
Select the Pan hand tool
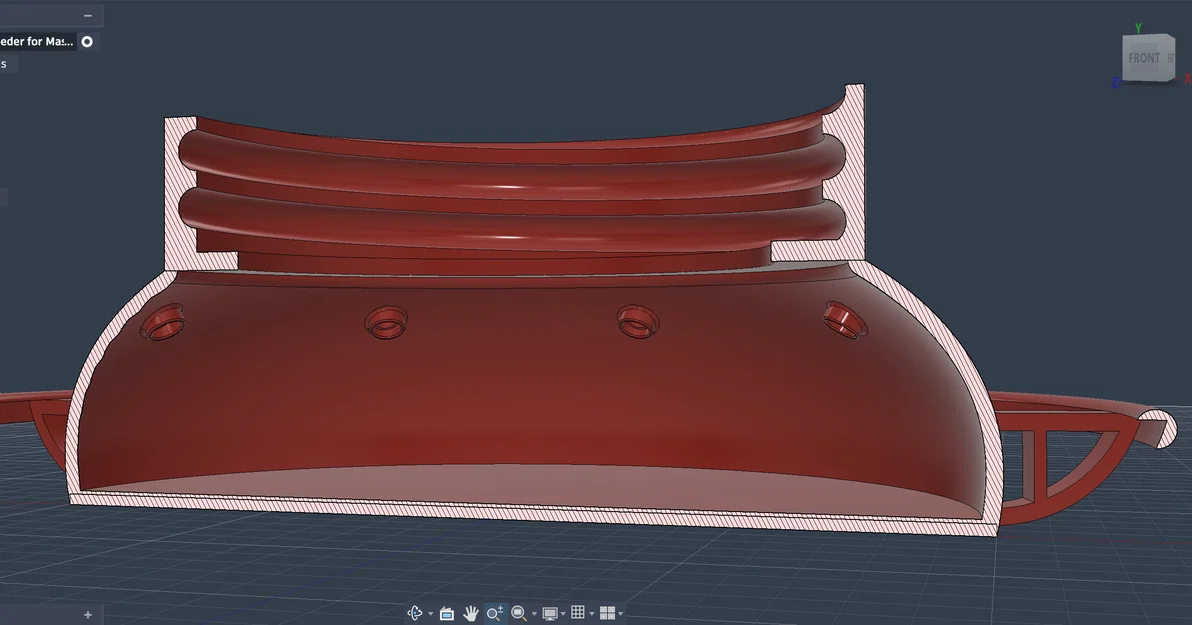click(471, 613)
